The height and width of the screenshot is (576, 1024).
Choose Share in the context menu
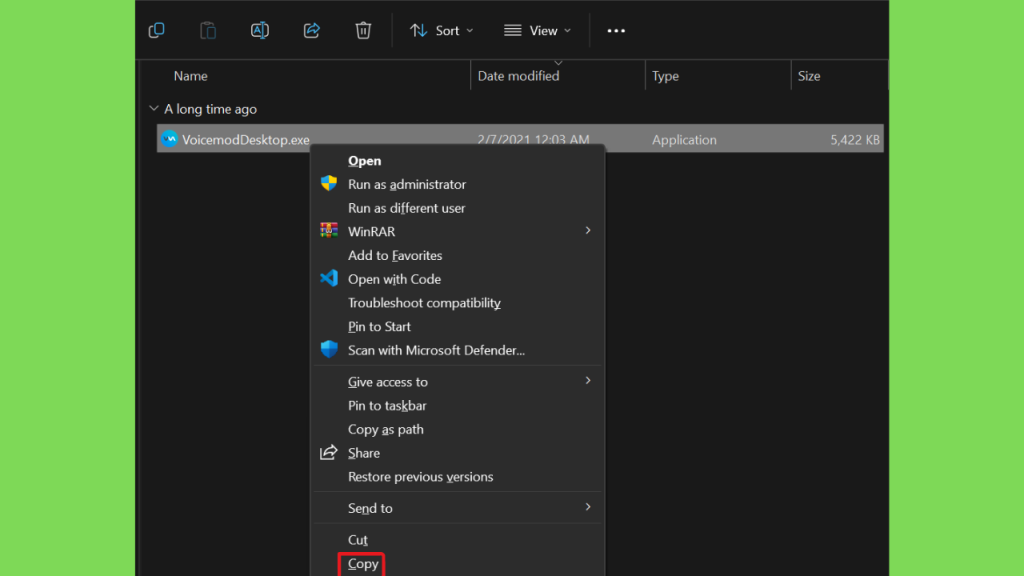(x=364, y=453)
